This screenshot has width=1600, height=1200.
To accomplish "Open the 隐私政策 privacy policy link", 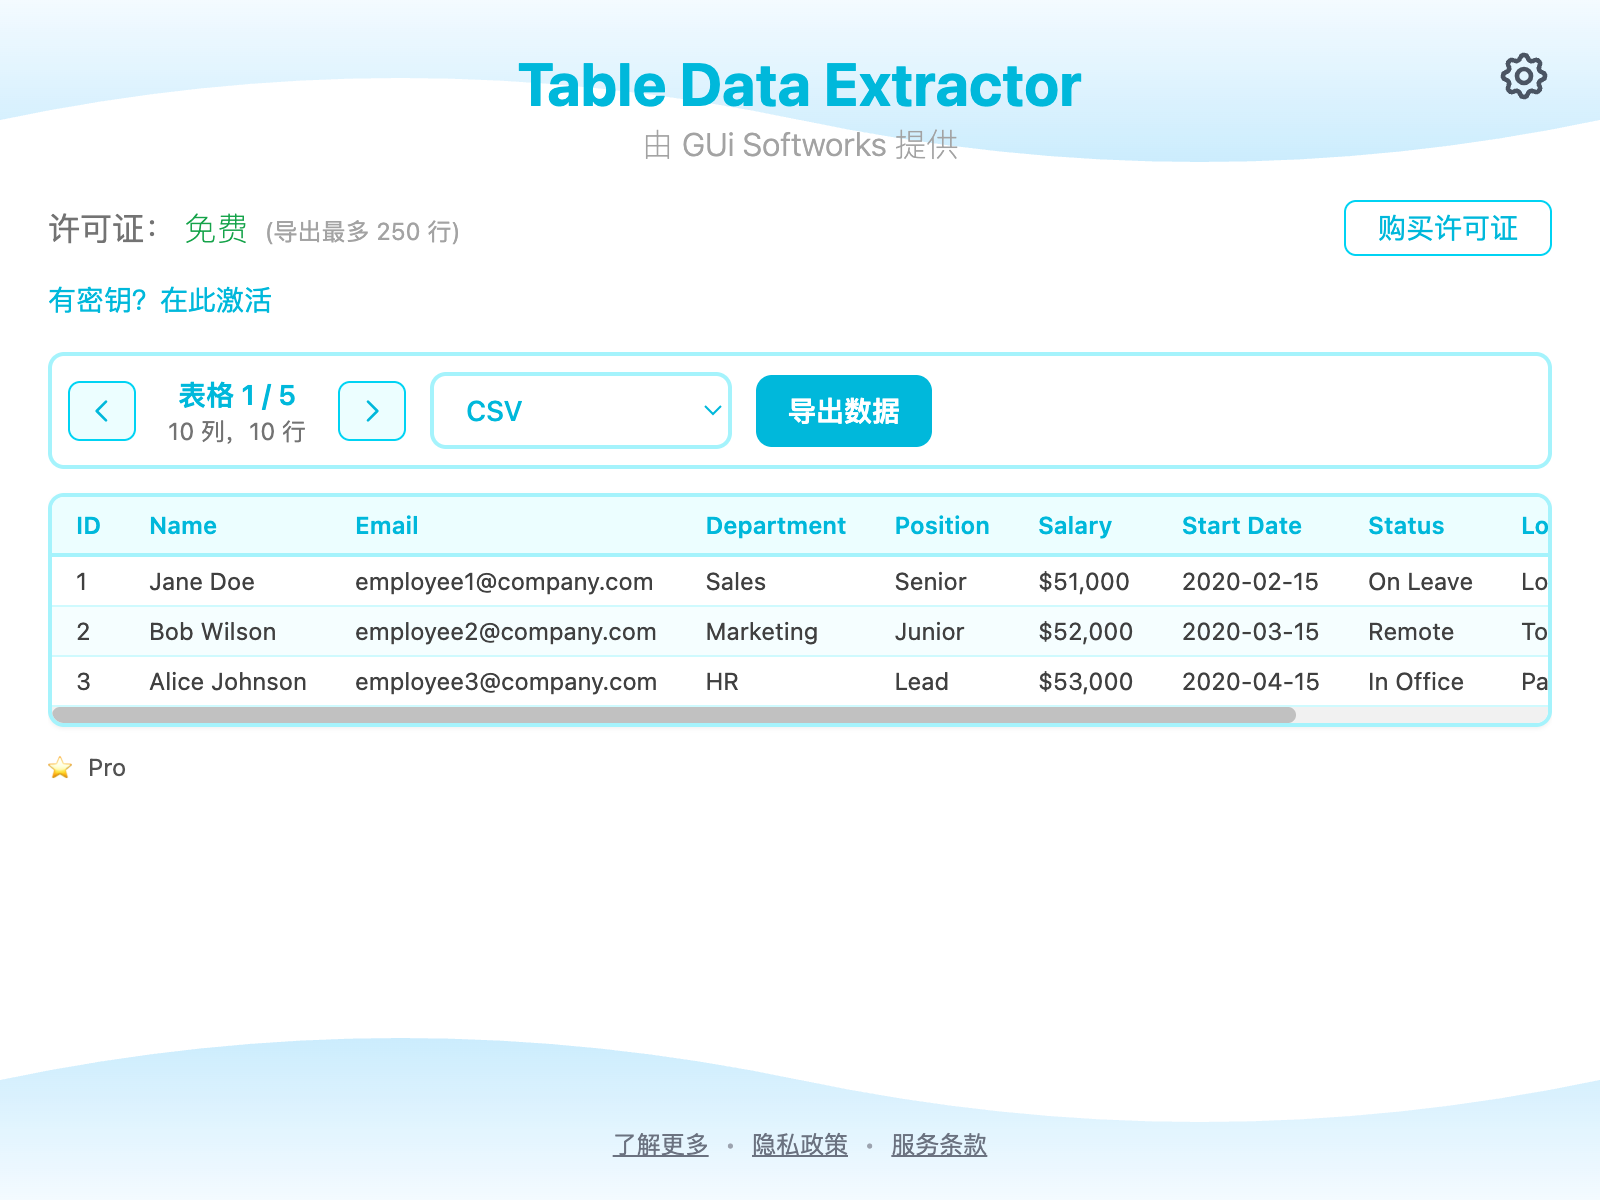I will (800, 1145).
